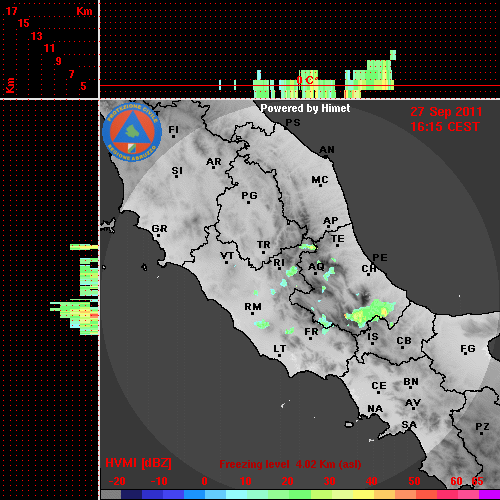Image resolution: width=500 pixels, height=500 pixels.
Task: Click the IS city label
Action: tap(373, 337)
